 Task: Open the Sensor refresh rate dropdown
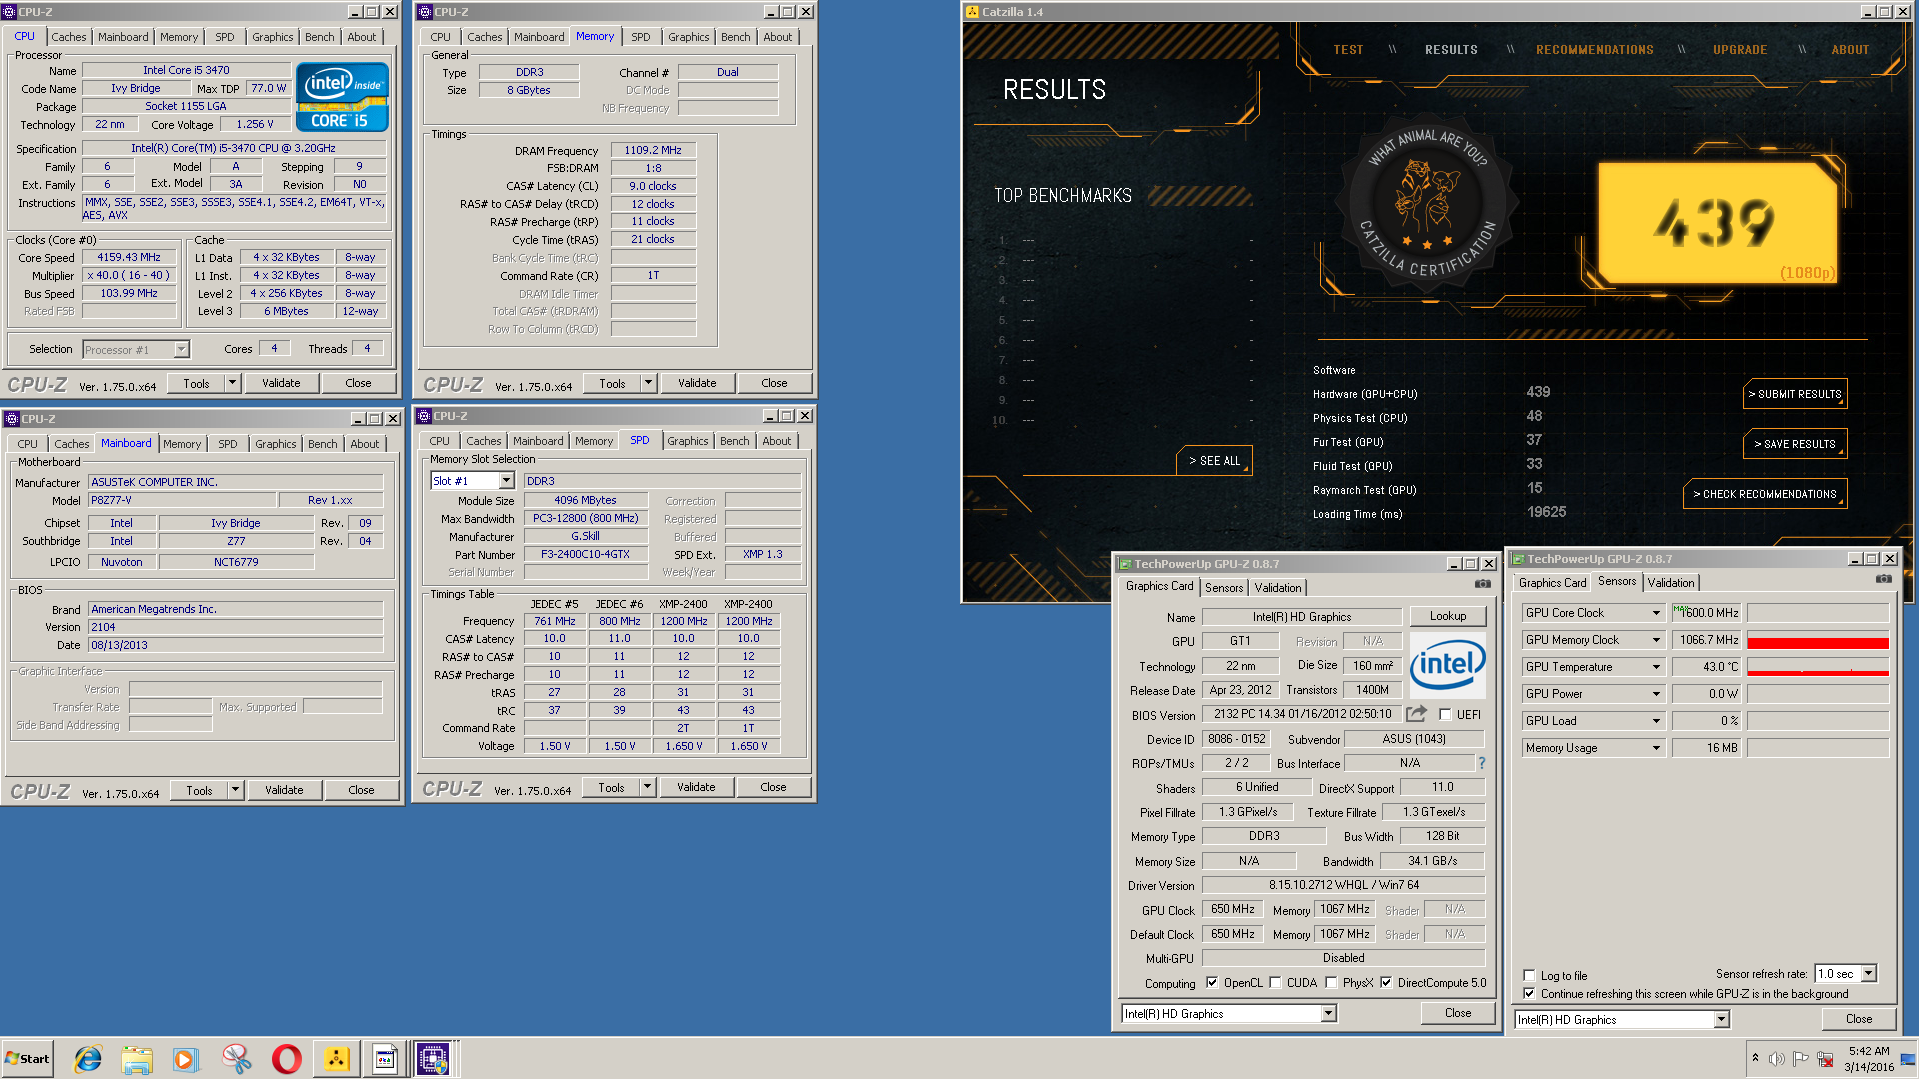click(1868, 973)
